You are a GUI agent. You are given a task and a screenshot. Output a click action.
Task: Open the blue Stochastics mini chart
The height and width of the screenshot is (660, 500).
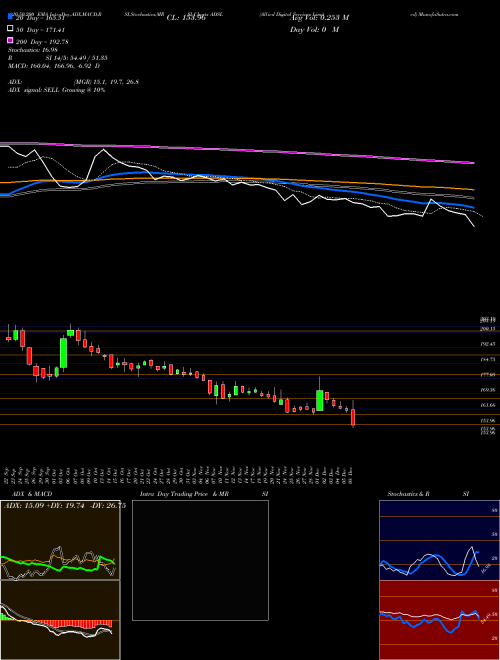point(439,540)
